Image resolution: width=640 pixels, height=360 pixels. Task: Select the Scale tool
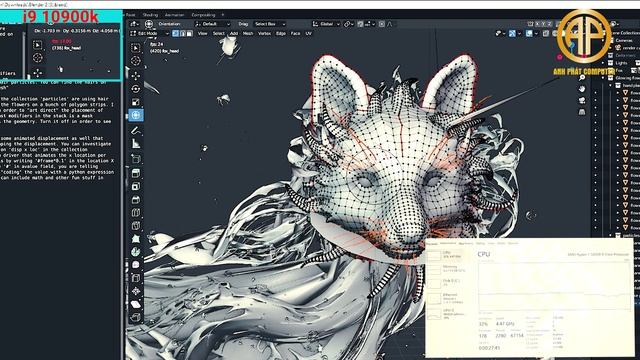point(136,102)
